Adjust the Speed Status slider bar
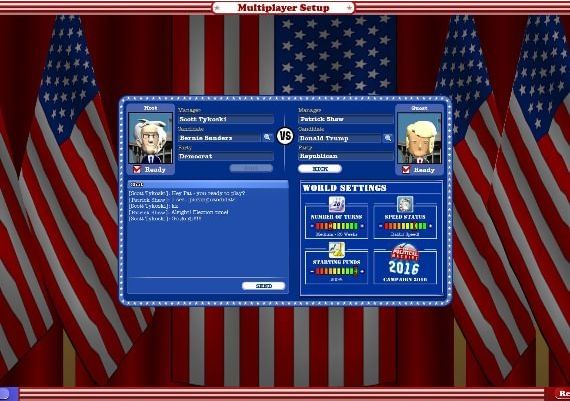The height and width of the screenshot is (401, 570). pyautogui.click(x=405, y=226)
